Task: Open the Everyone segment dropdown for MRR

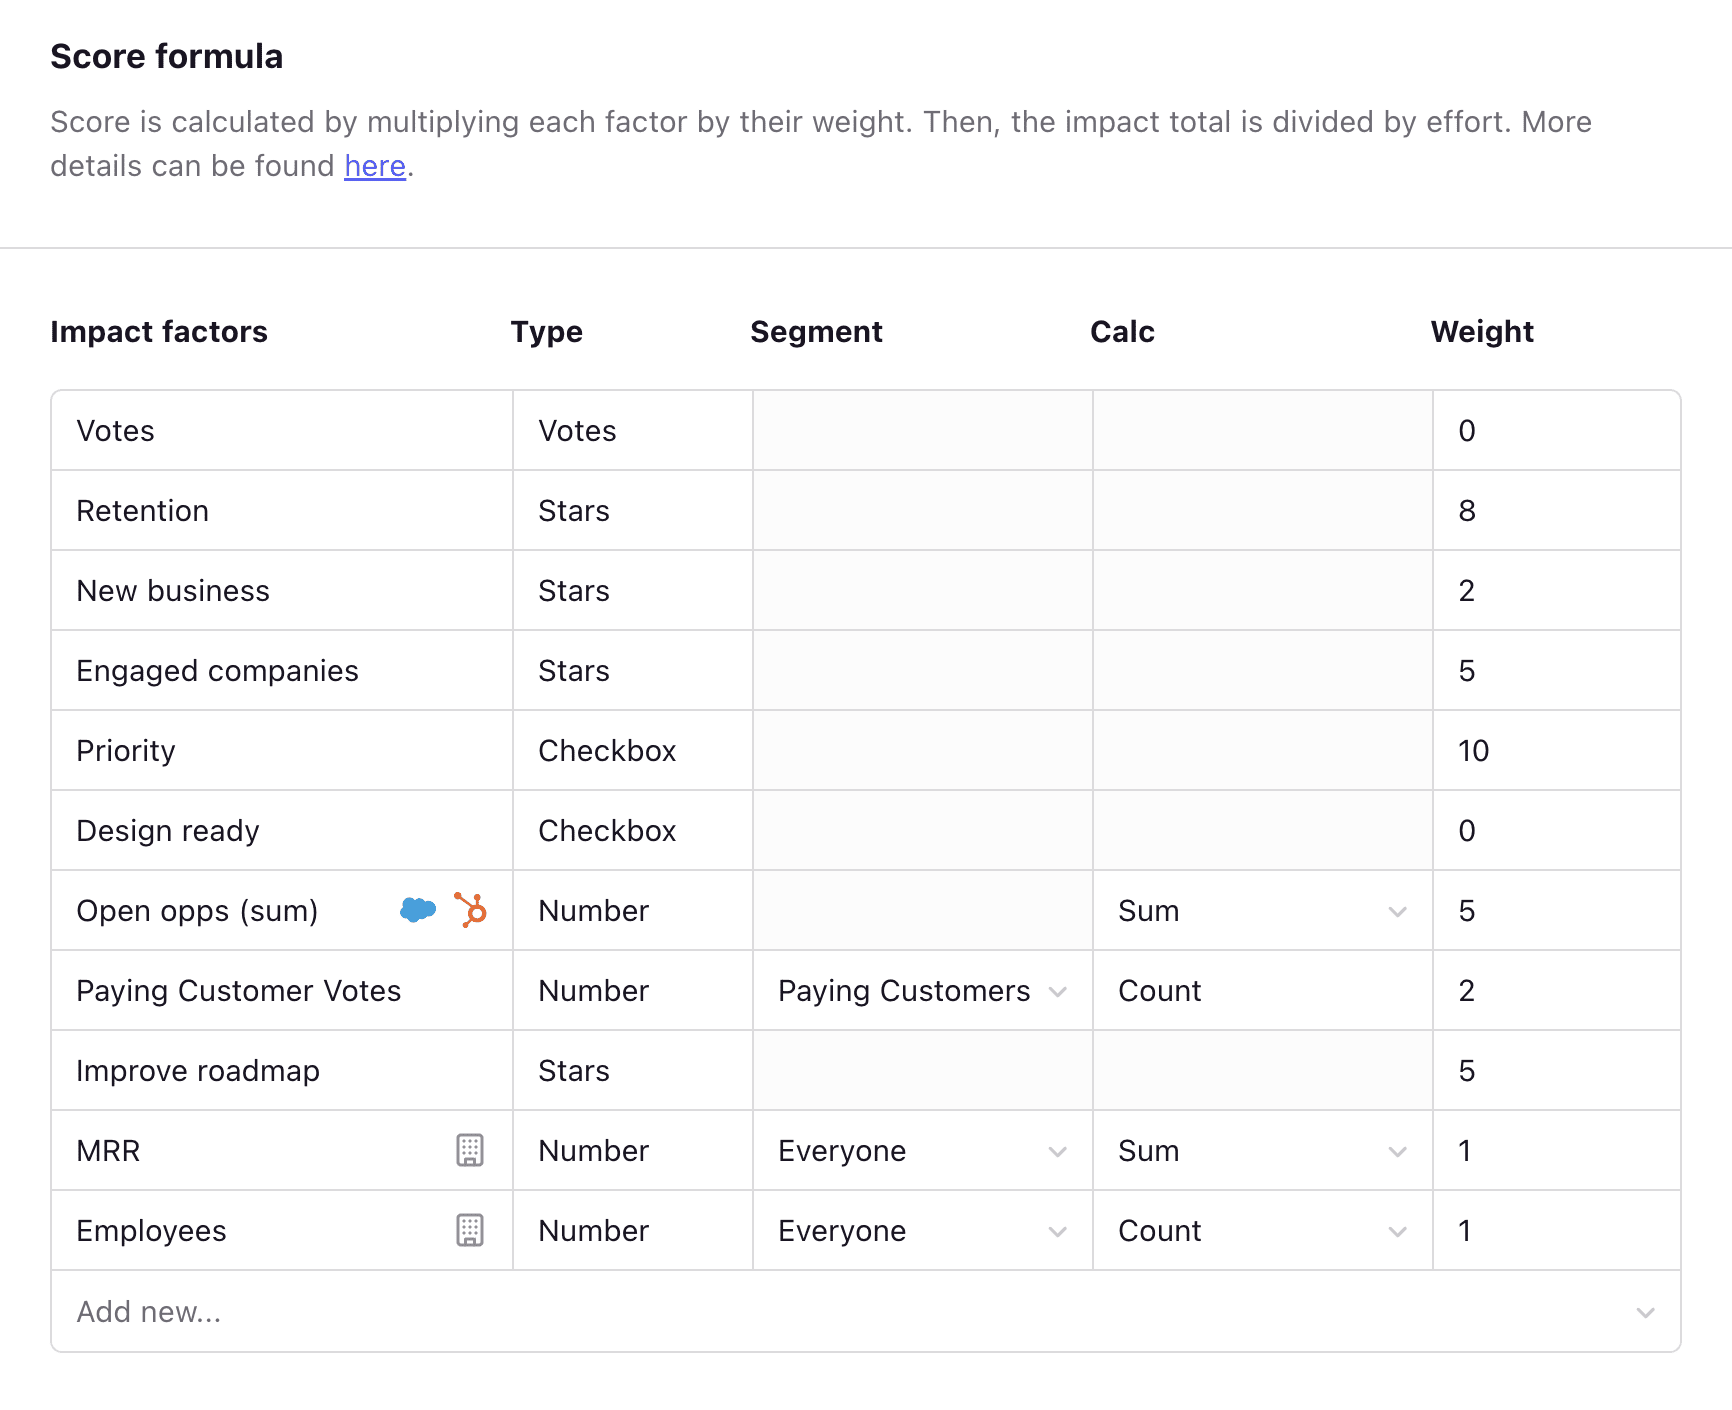Action: click(922, 1150)
